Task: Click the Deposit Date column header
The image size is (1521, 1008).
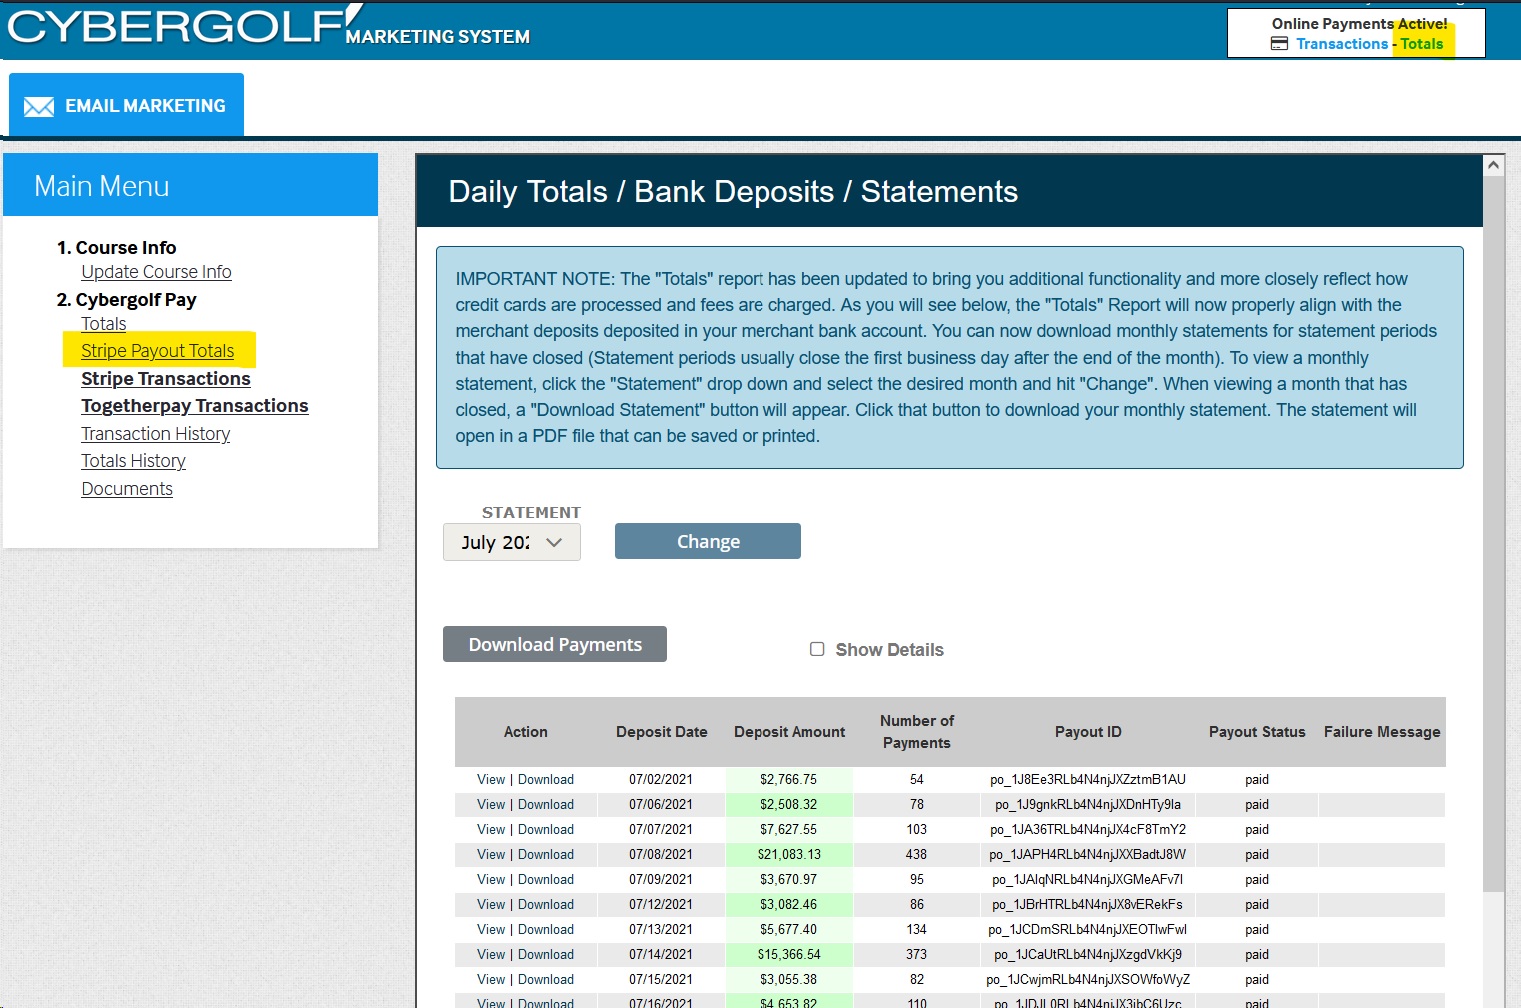Action: tap(662, 732)
